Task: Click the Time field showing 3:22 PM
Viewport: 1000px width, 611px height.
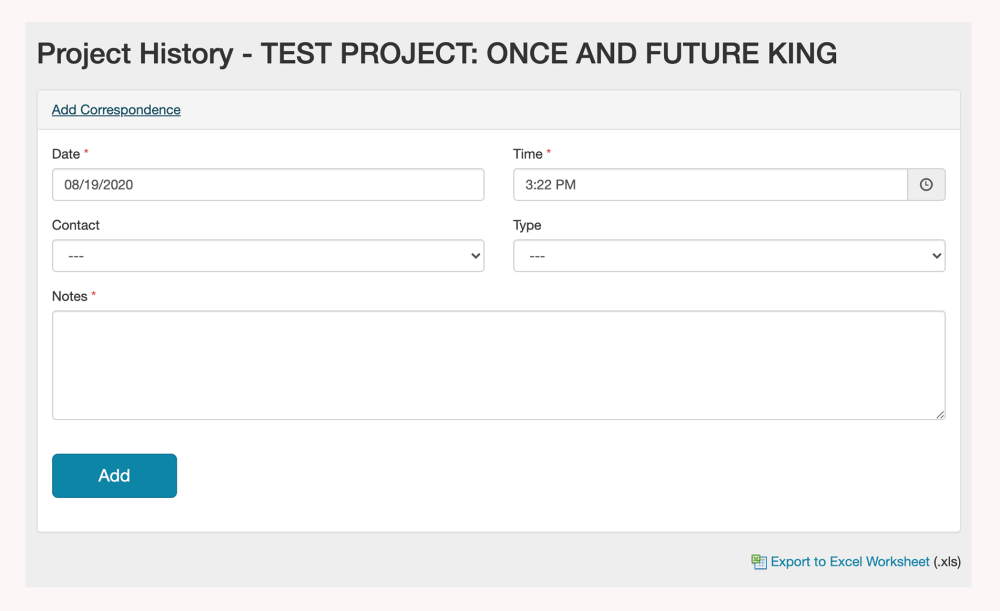Action: [x=710, y=185]
